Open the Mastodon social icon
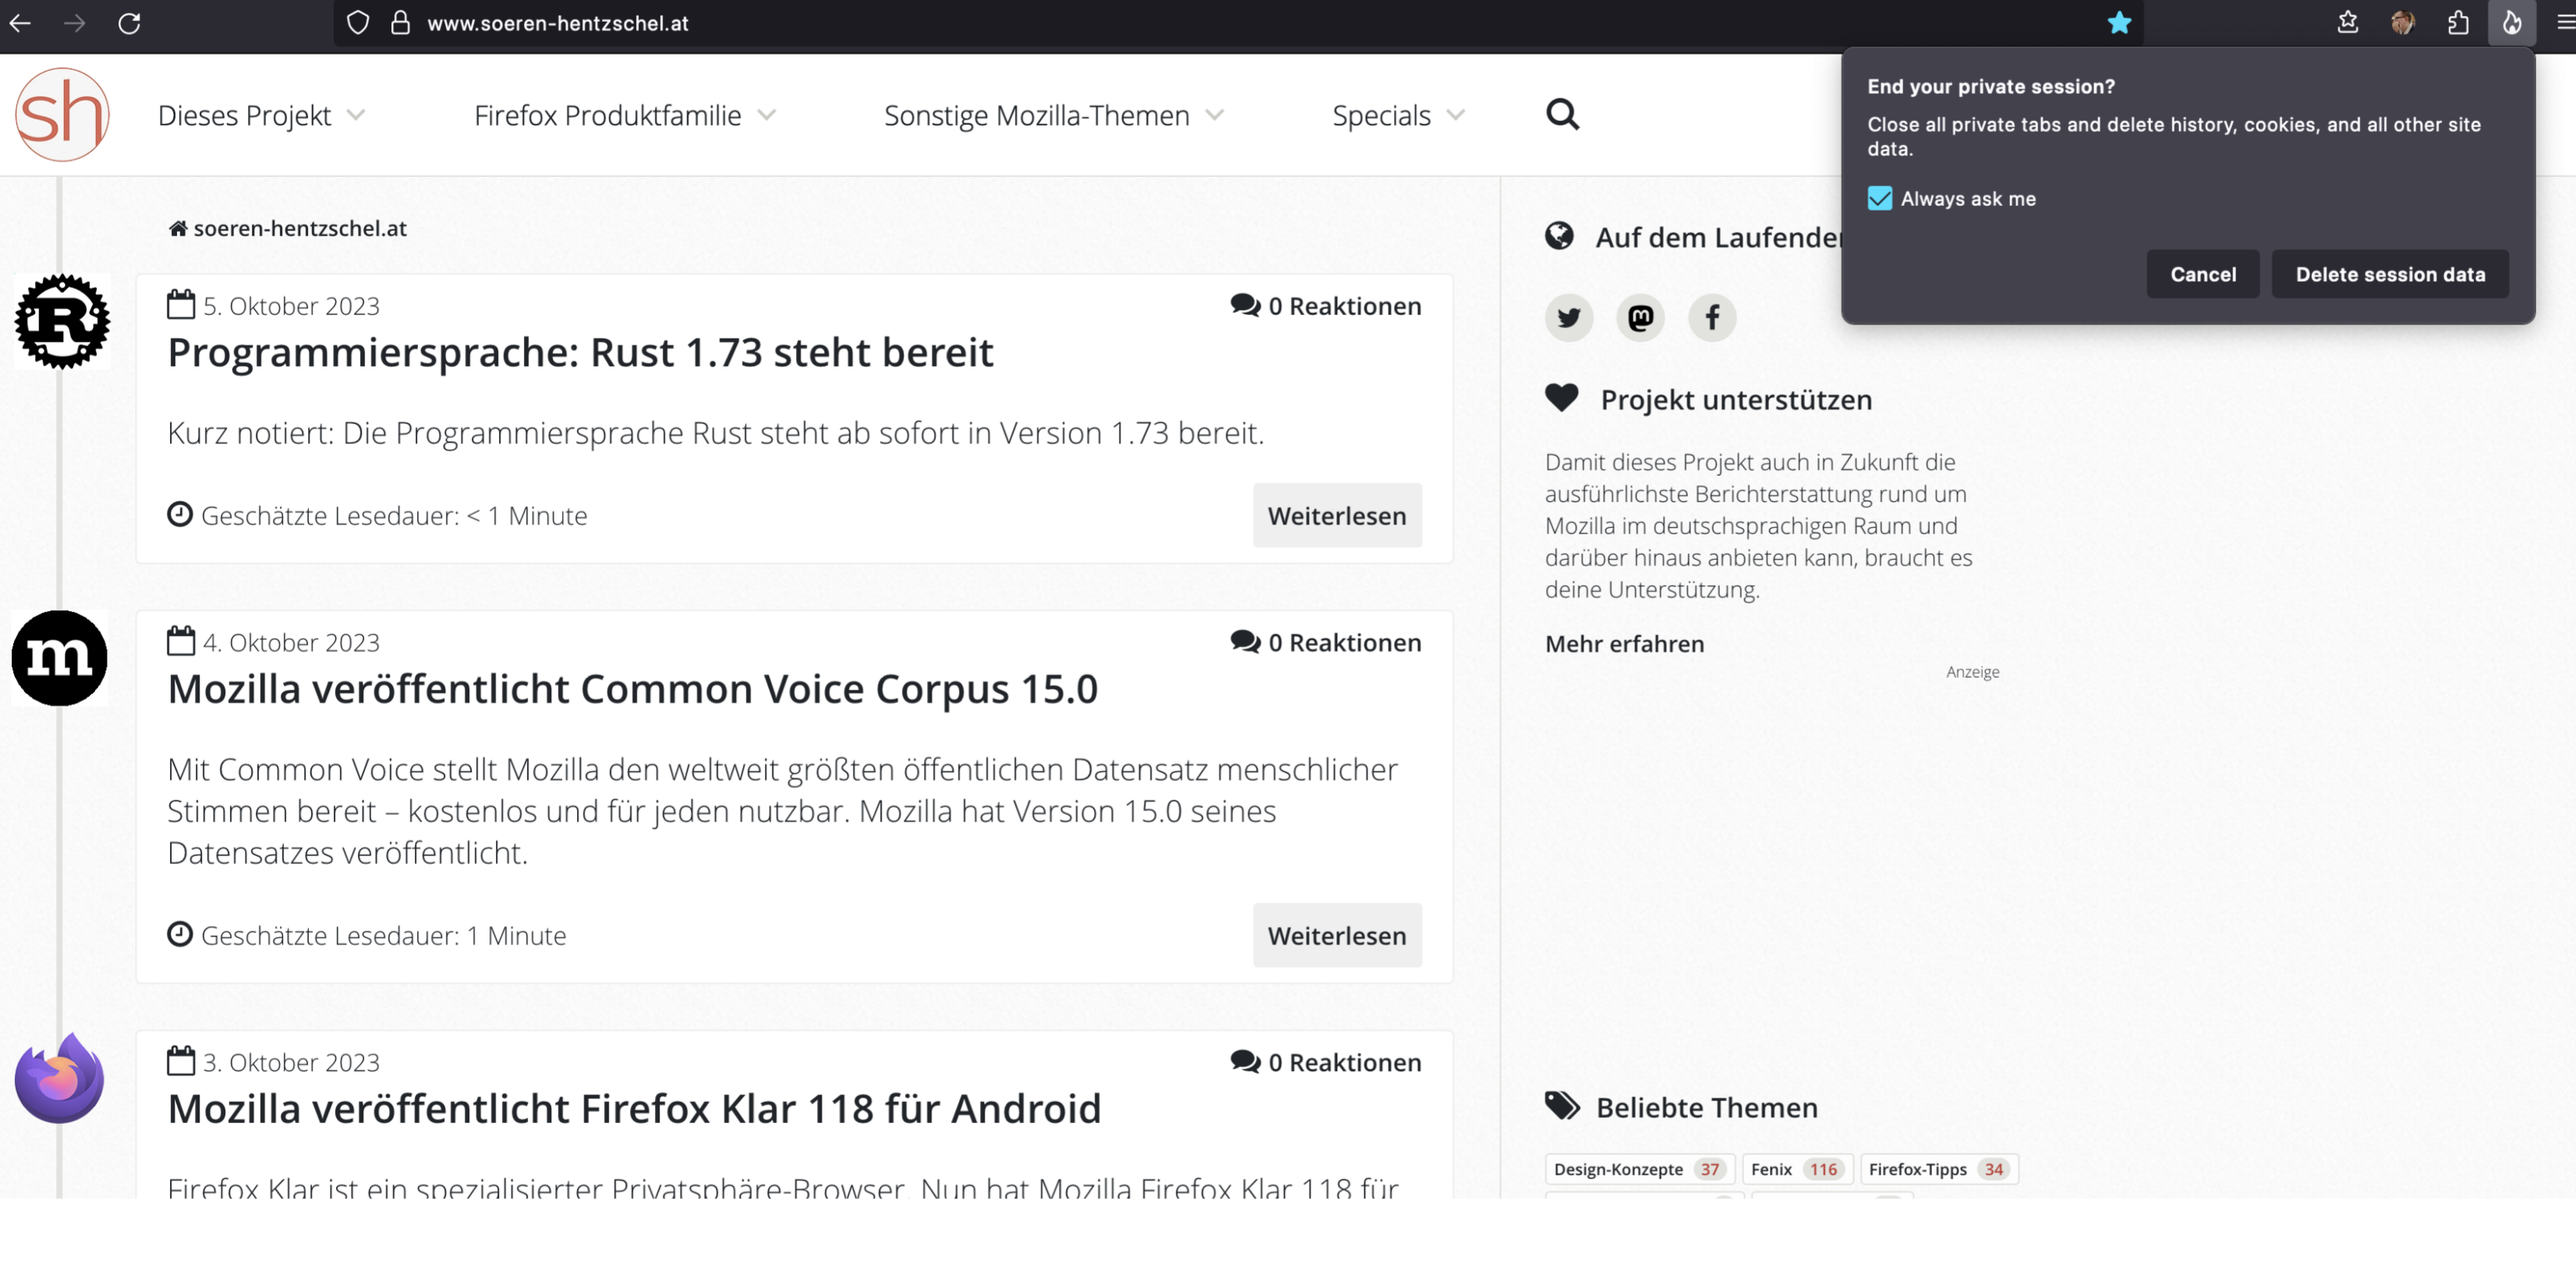 [1640, 318]
